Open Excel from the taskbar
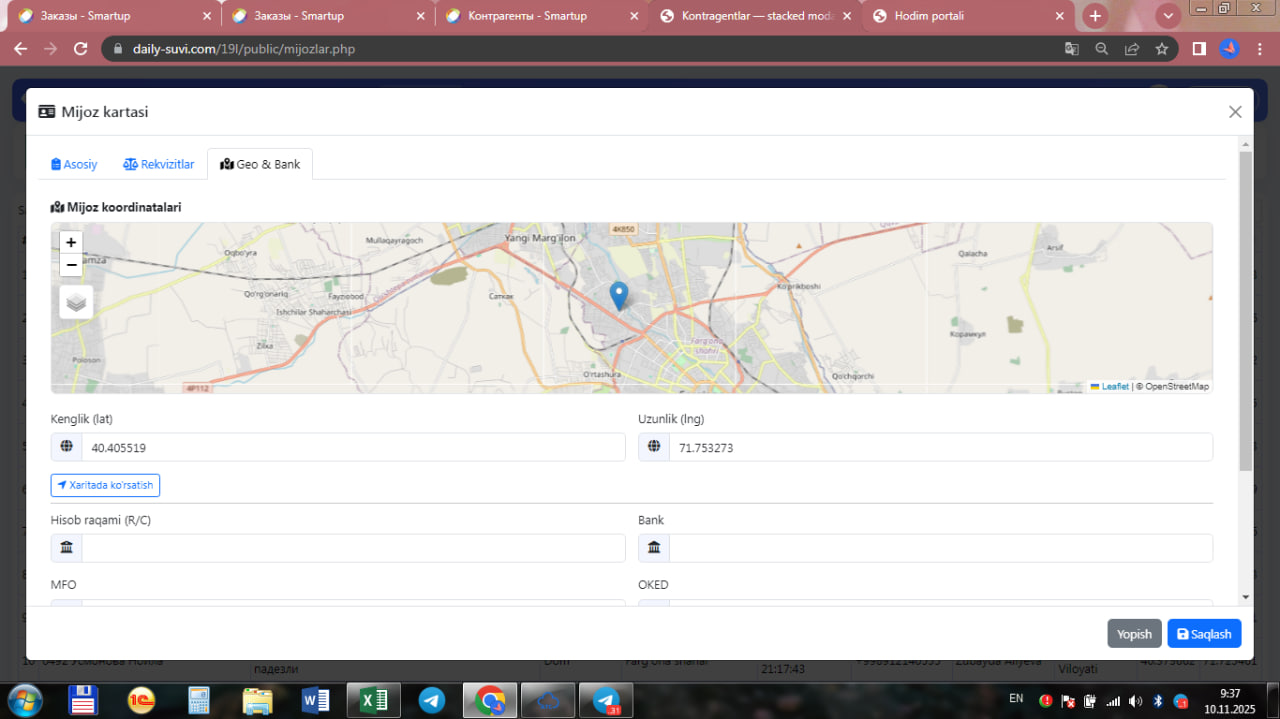The width and height of the screenshot is (1280, 719). [x=373, y=701]
